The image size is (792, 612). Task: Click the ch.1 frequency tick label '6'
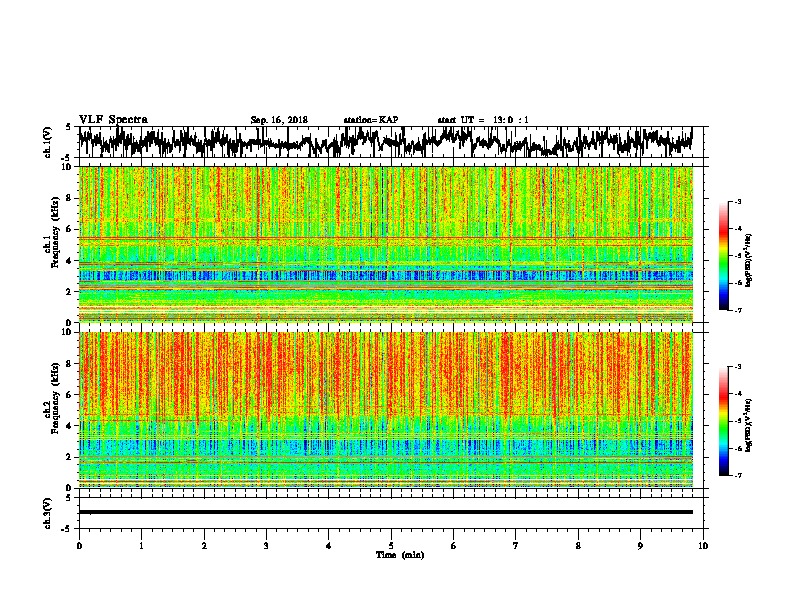point(70,229)
